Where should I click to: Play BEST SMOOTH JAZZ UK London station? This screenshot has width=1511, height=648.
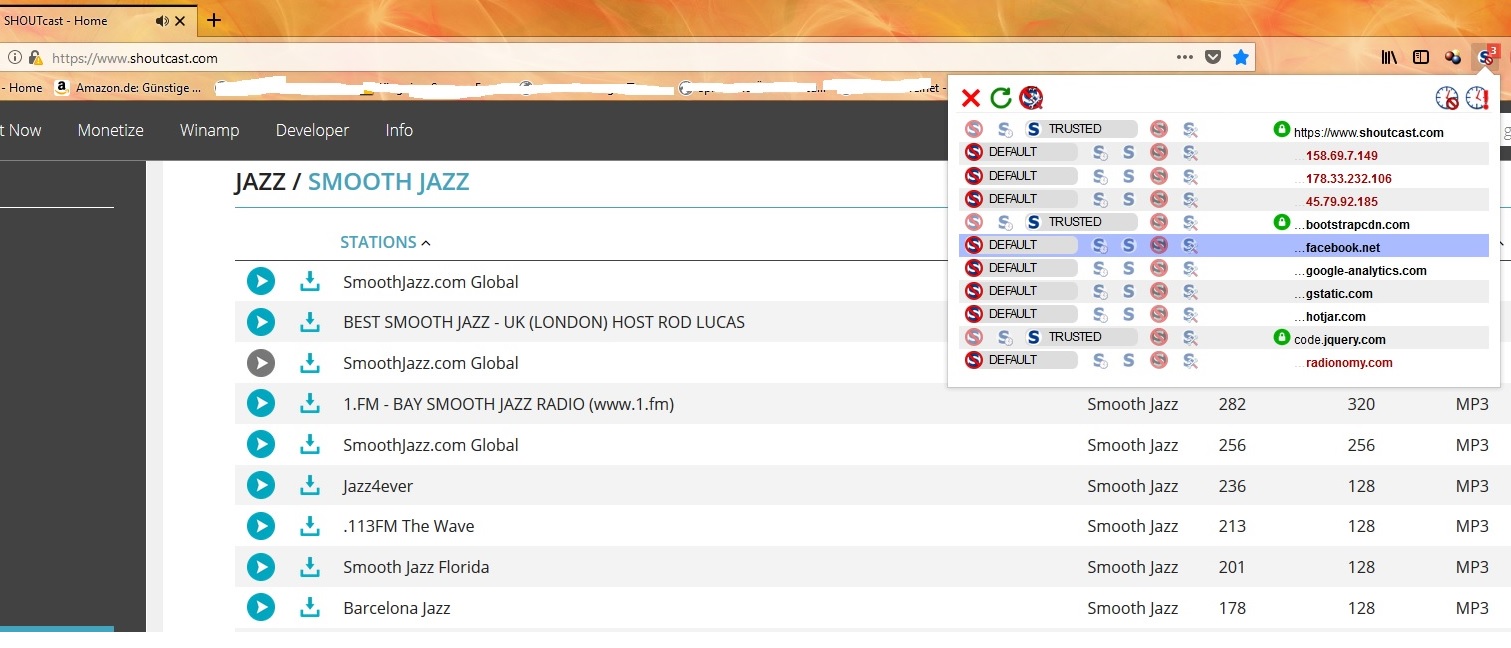(261, 322)
